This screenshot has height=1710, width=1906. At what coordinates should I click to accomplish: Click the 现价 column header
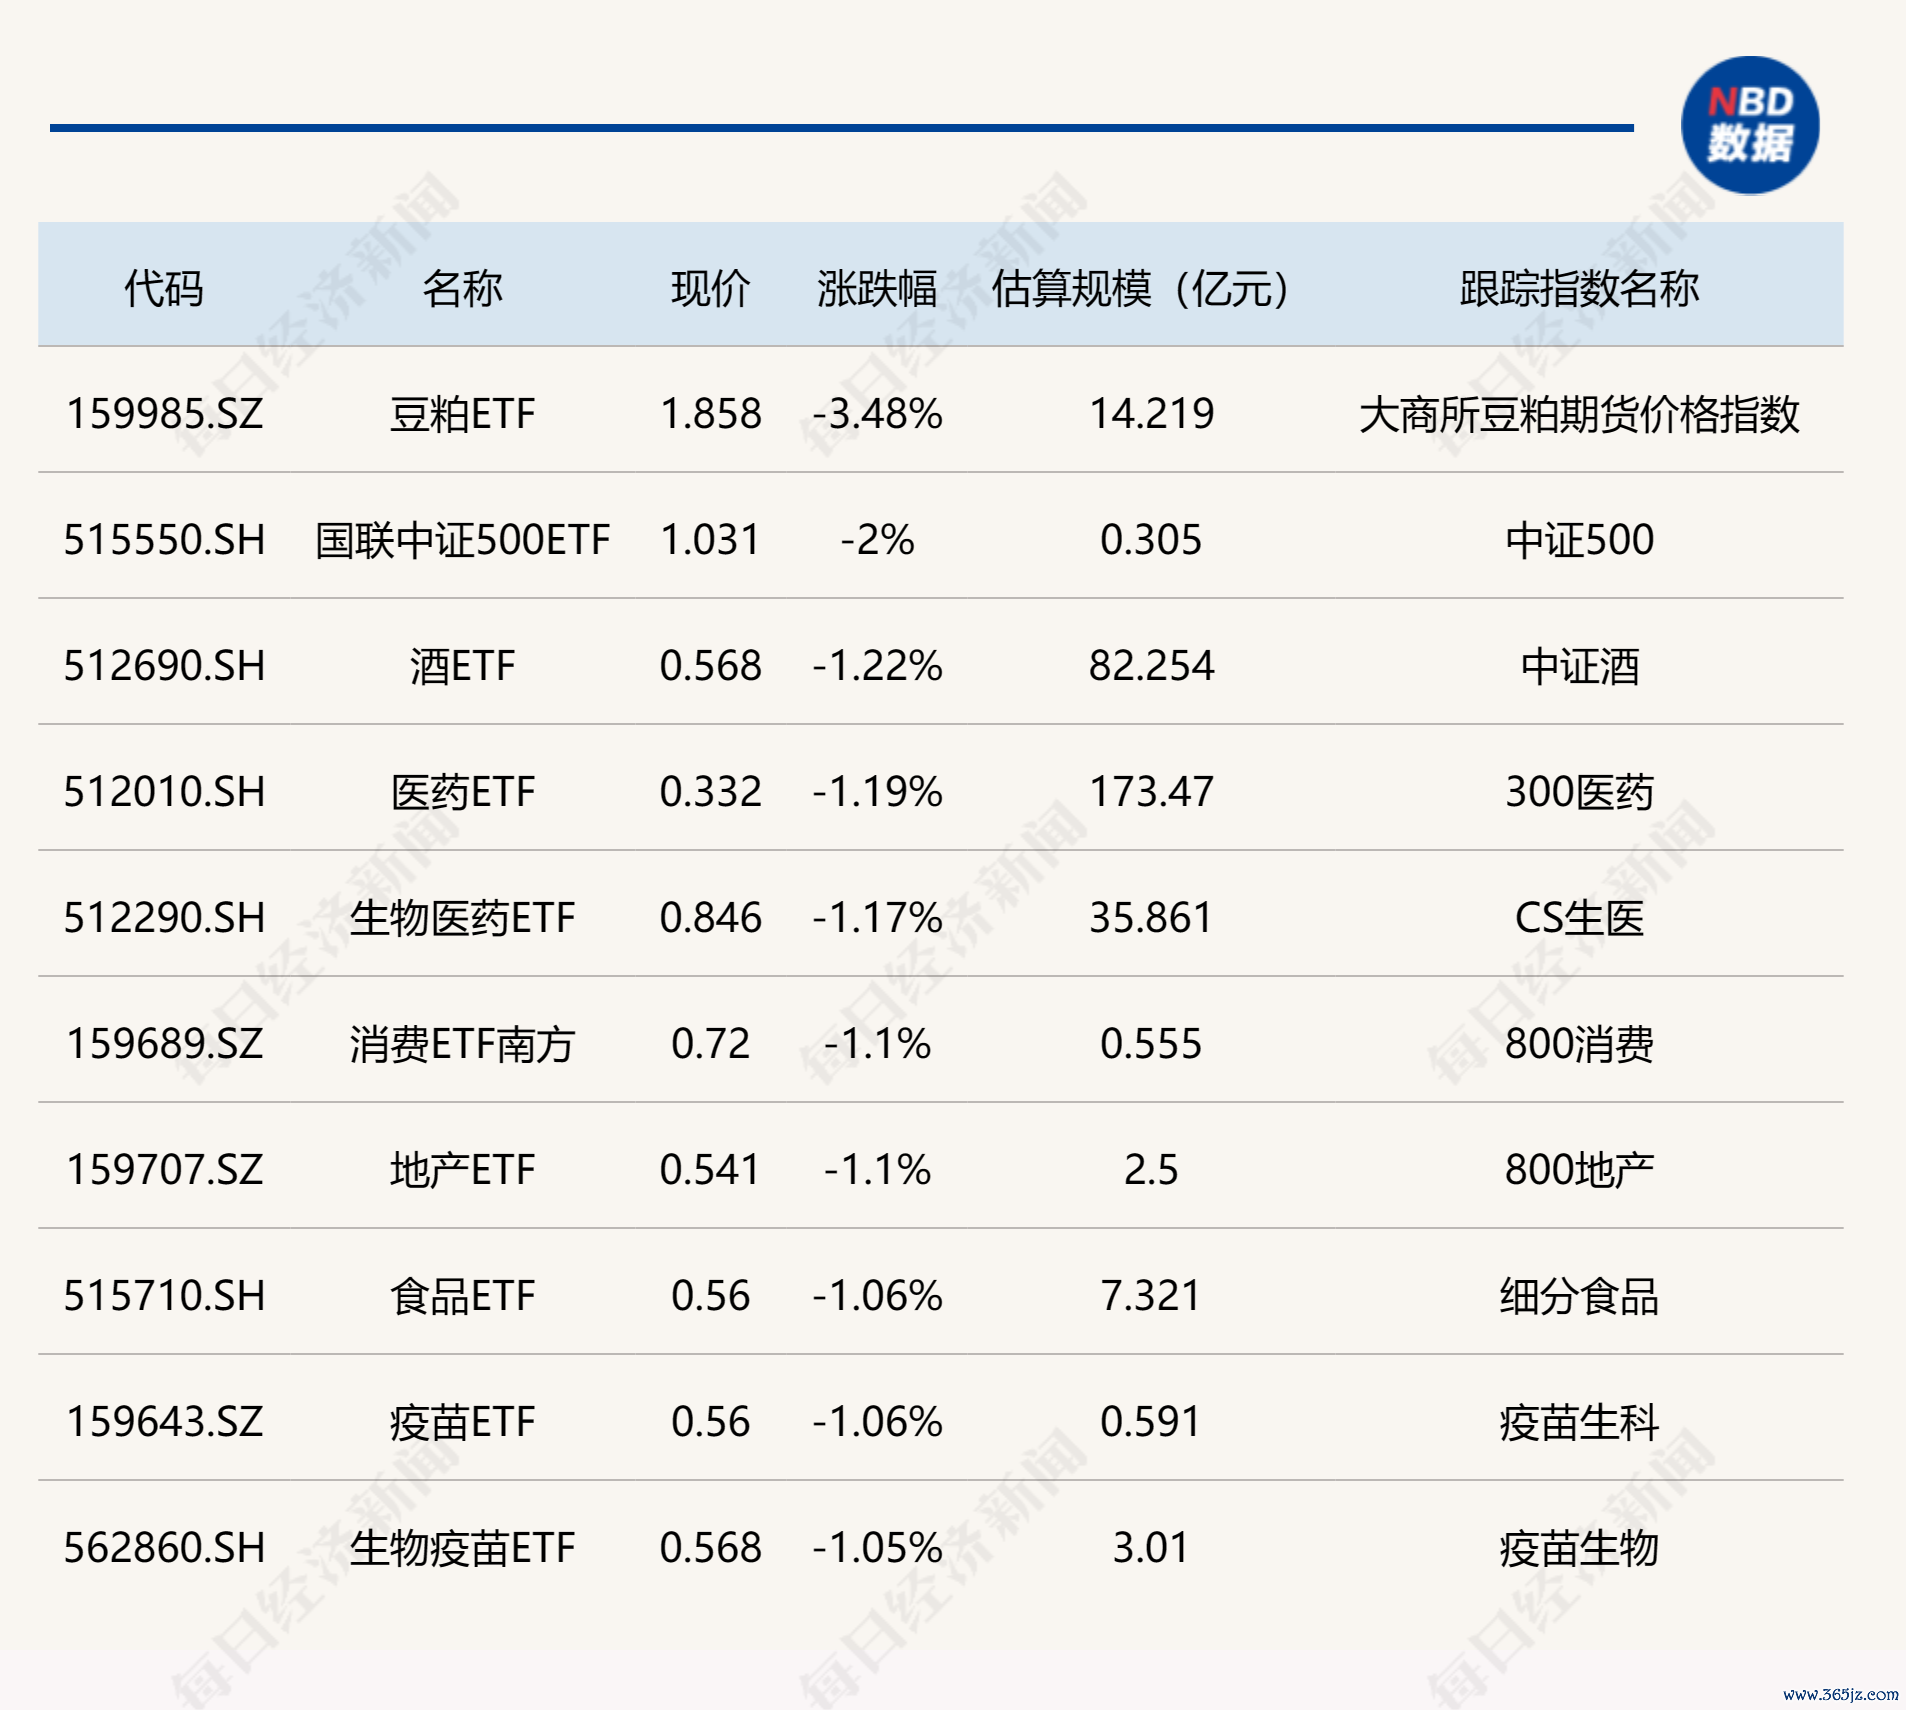pos(710,288)
